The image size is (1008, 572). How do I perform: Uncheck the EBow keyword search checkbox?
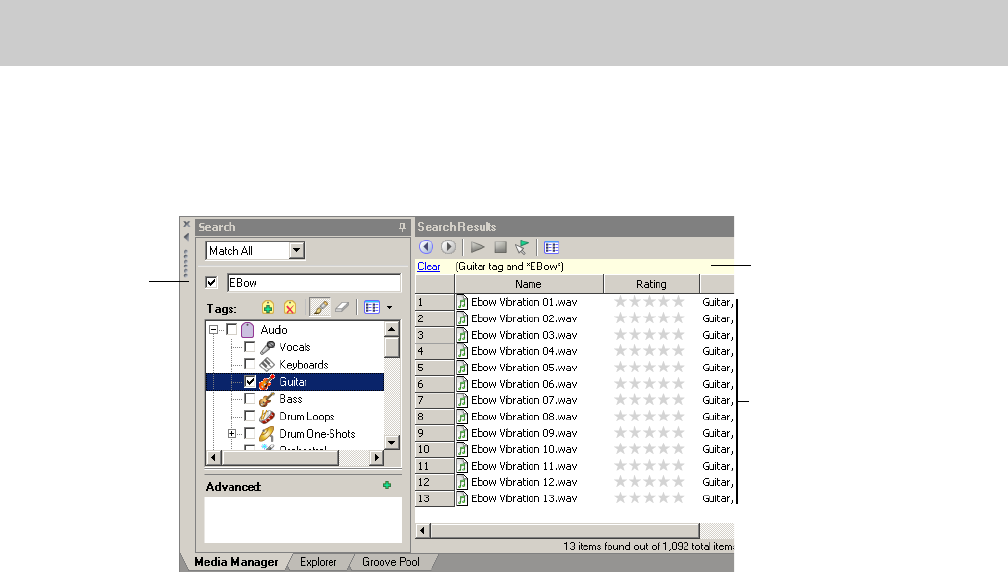point(212,282)
